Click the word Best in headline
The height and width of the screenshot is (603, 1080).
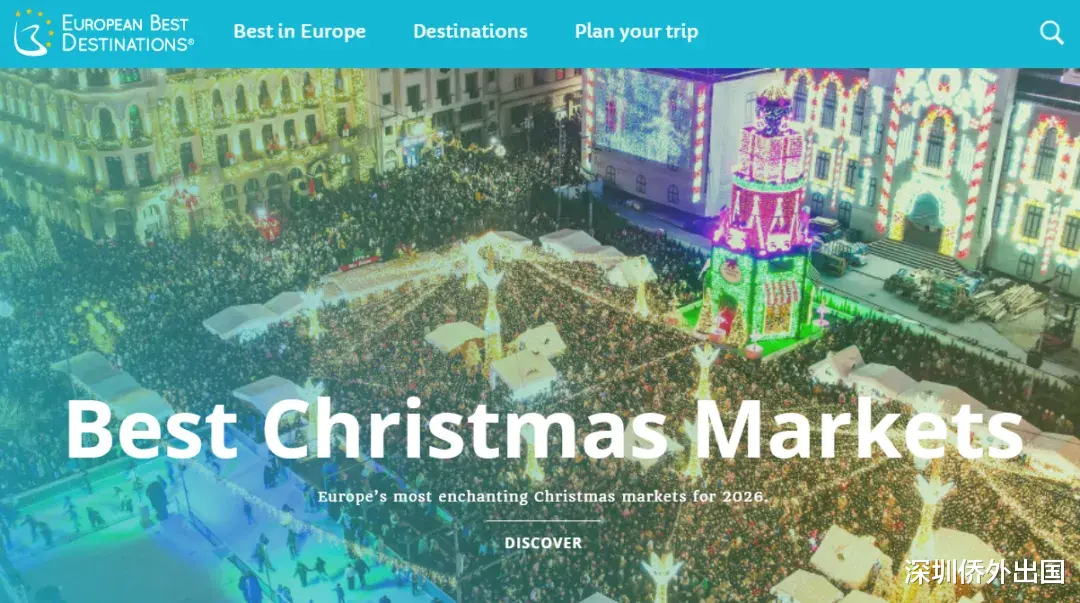tap(152, 429)
